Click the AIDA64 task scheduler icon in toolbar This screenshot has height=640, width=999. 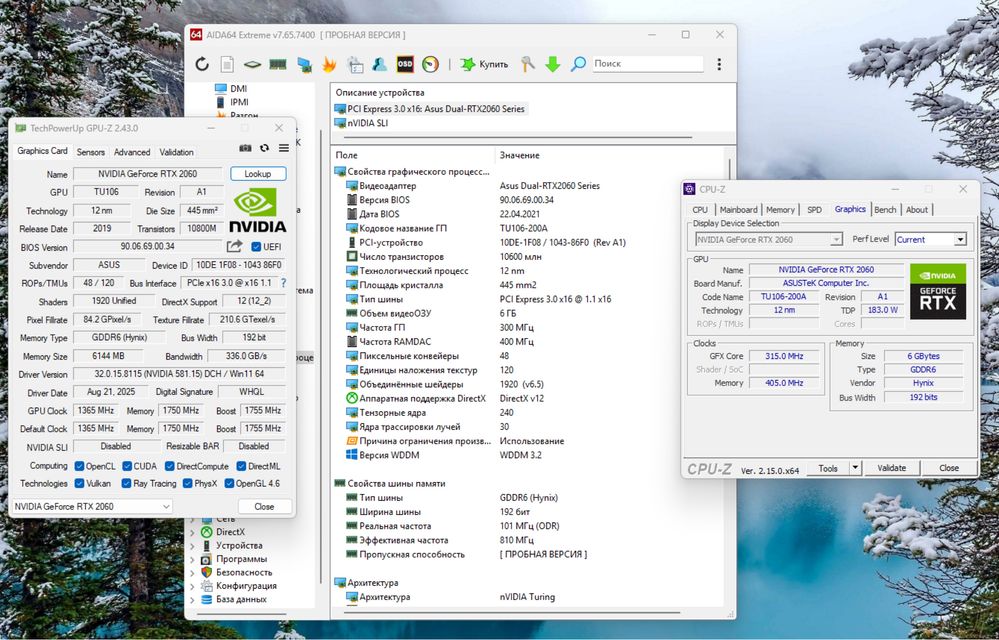coord(354,64)
